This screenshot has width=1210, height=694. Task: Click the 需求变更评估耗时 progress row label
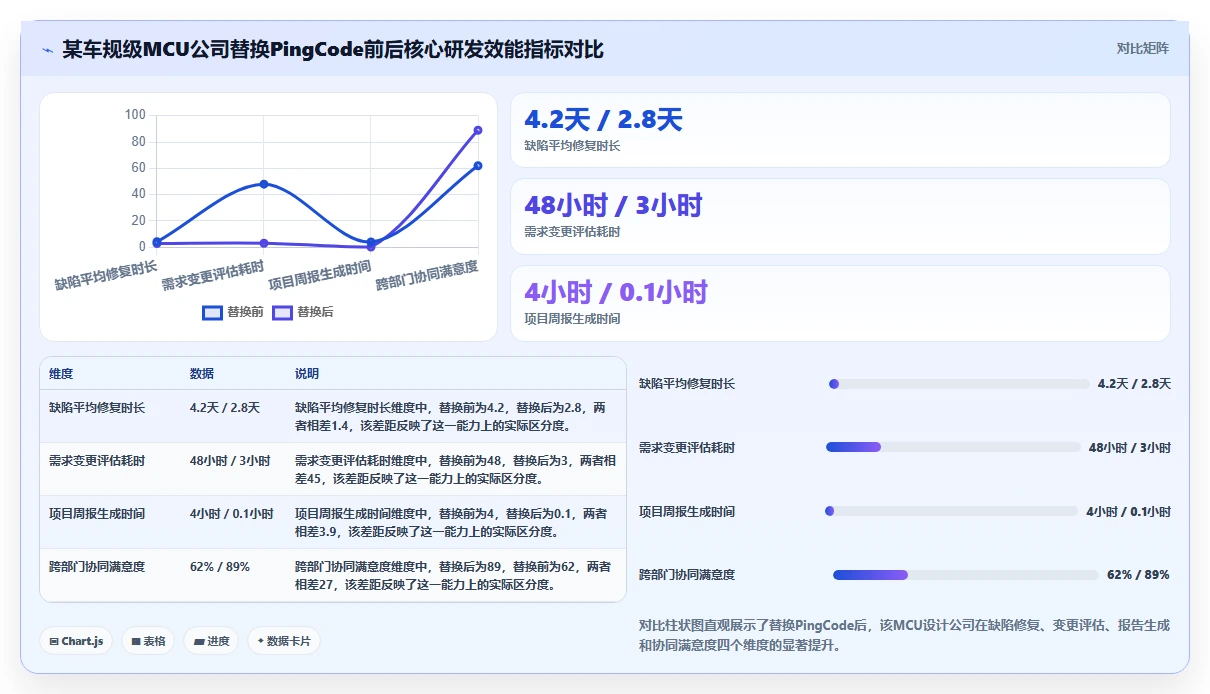tap(687, 448)
